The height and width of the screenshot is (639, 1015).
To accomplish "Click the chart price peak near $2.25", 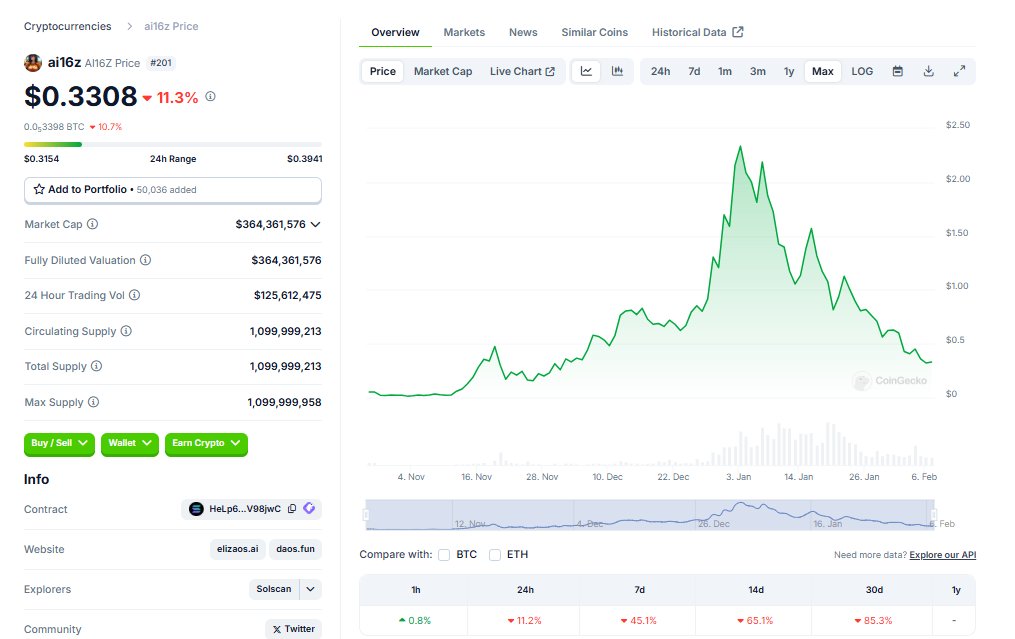I will [741, 148].
